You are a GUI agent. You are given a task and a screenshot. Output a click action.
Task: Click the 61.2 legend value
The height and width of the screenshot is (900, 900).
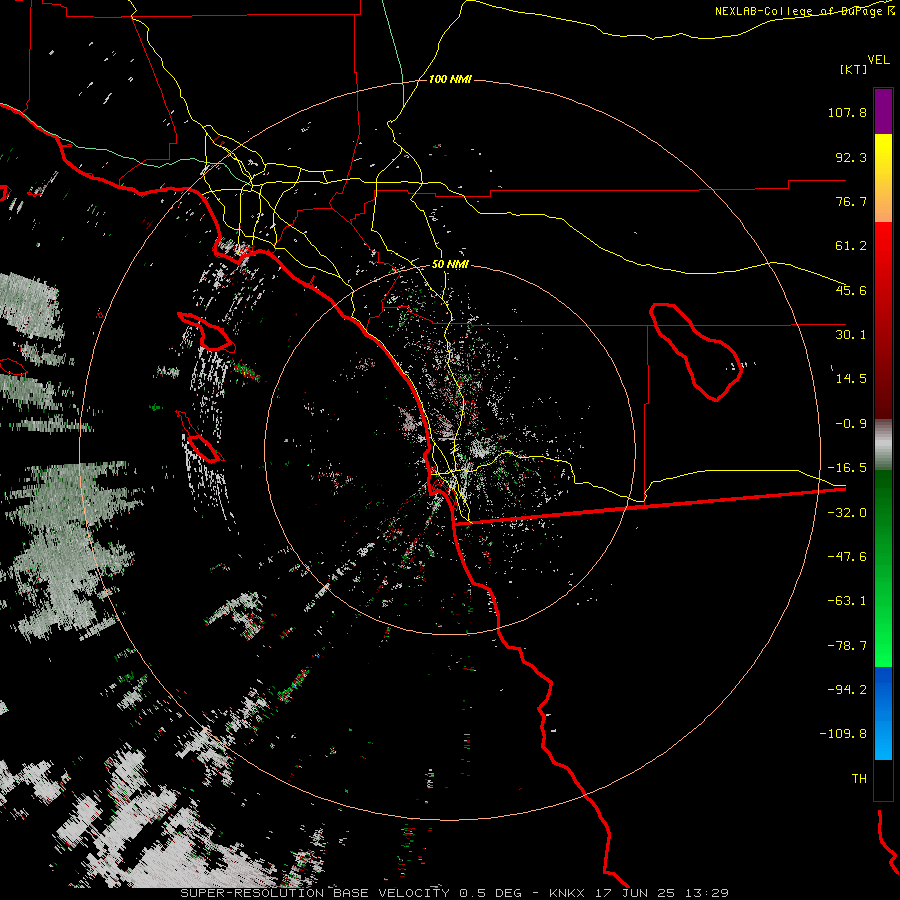point(851,246)
